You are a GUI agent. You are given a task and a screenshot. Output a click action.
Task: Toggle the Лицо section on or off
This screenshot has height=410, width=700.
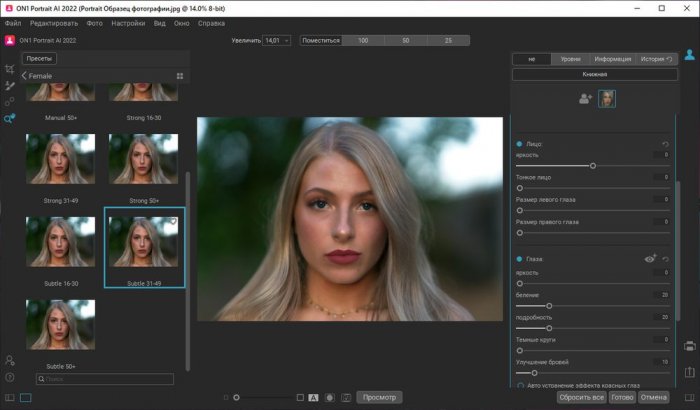[x=520, y=145]
